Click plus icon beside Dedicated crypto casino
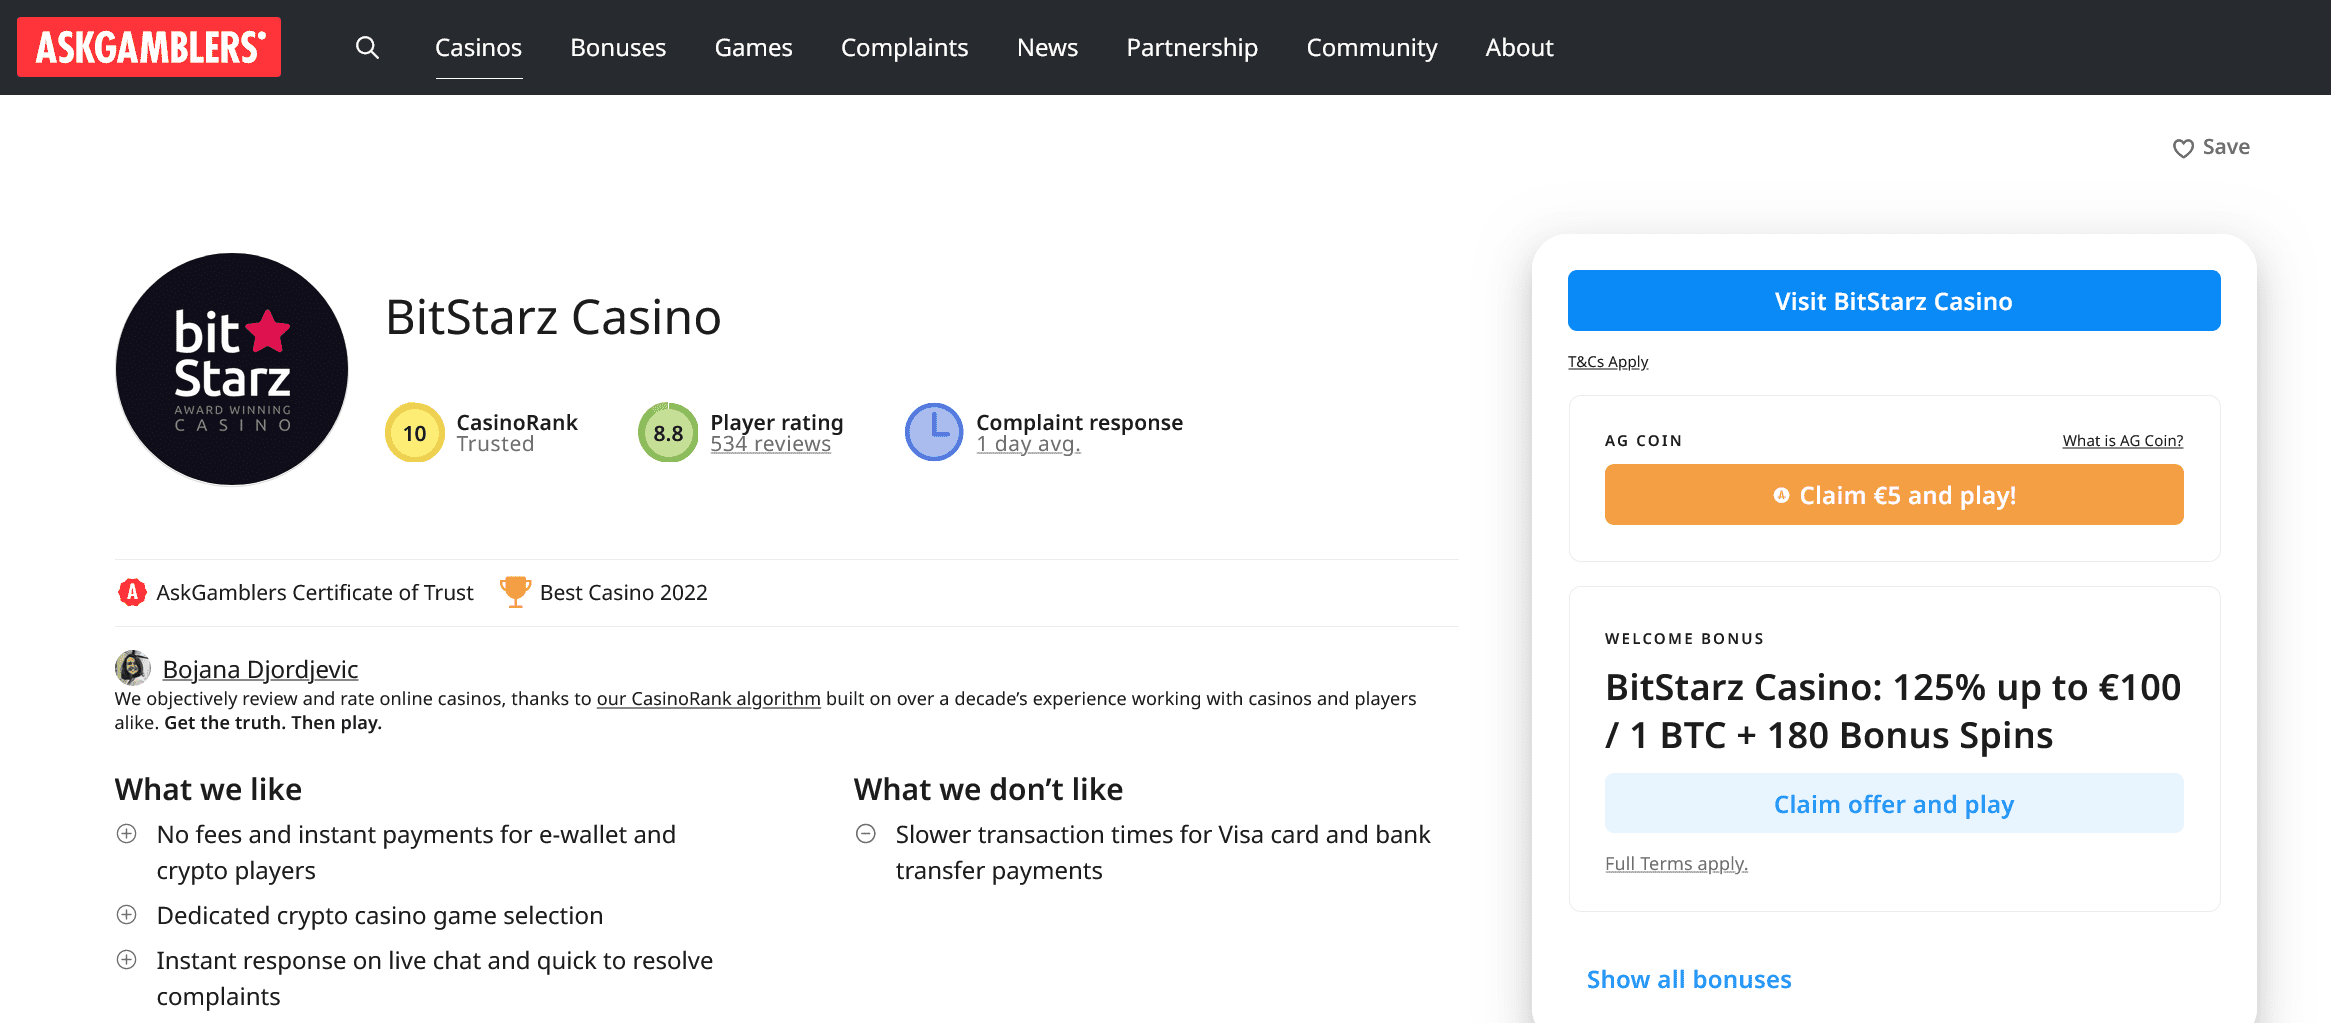Screen dimensions: 2331x1023 tap(127, 915)
